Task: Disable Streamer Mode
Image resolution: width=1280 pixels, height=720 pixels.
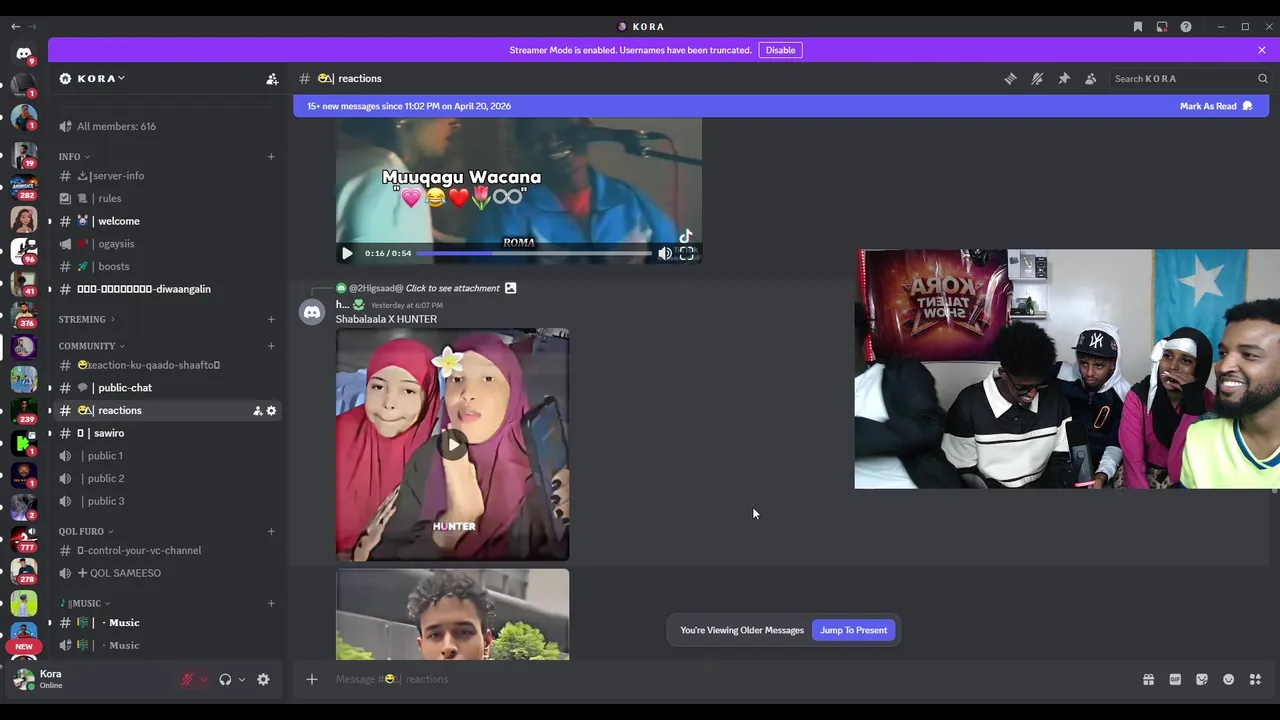Action: click(x=780, y=50)
